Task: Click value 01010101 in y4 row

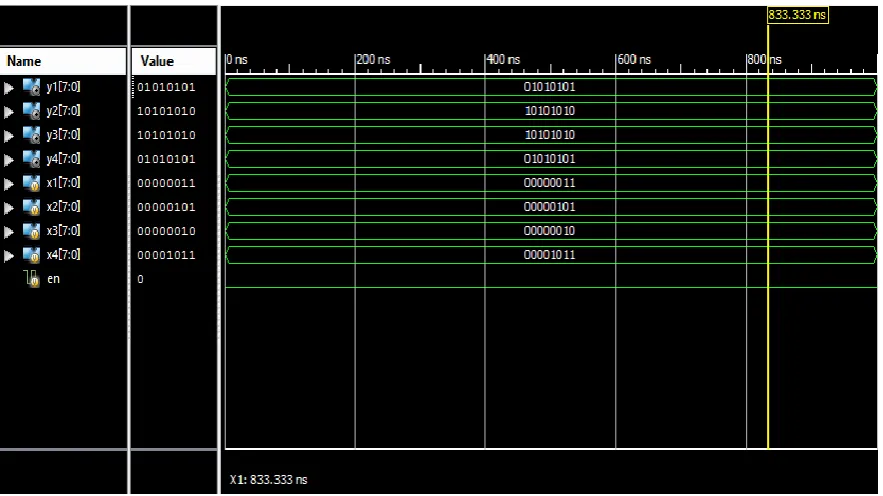Action: click(166, 159)
